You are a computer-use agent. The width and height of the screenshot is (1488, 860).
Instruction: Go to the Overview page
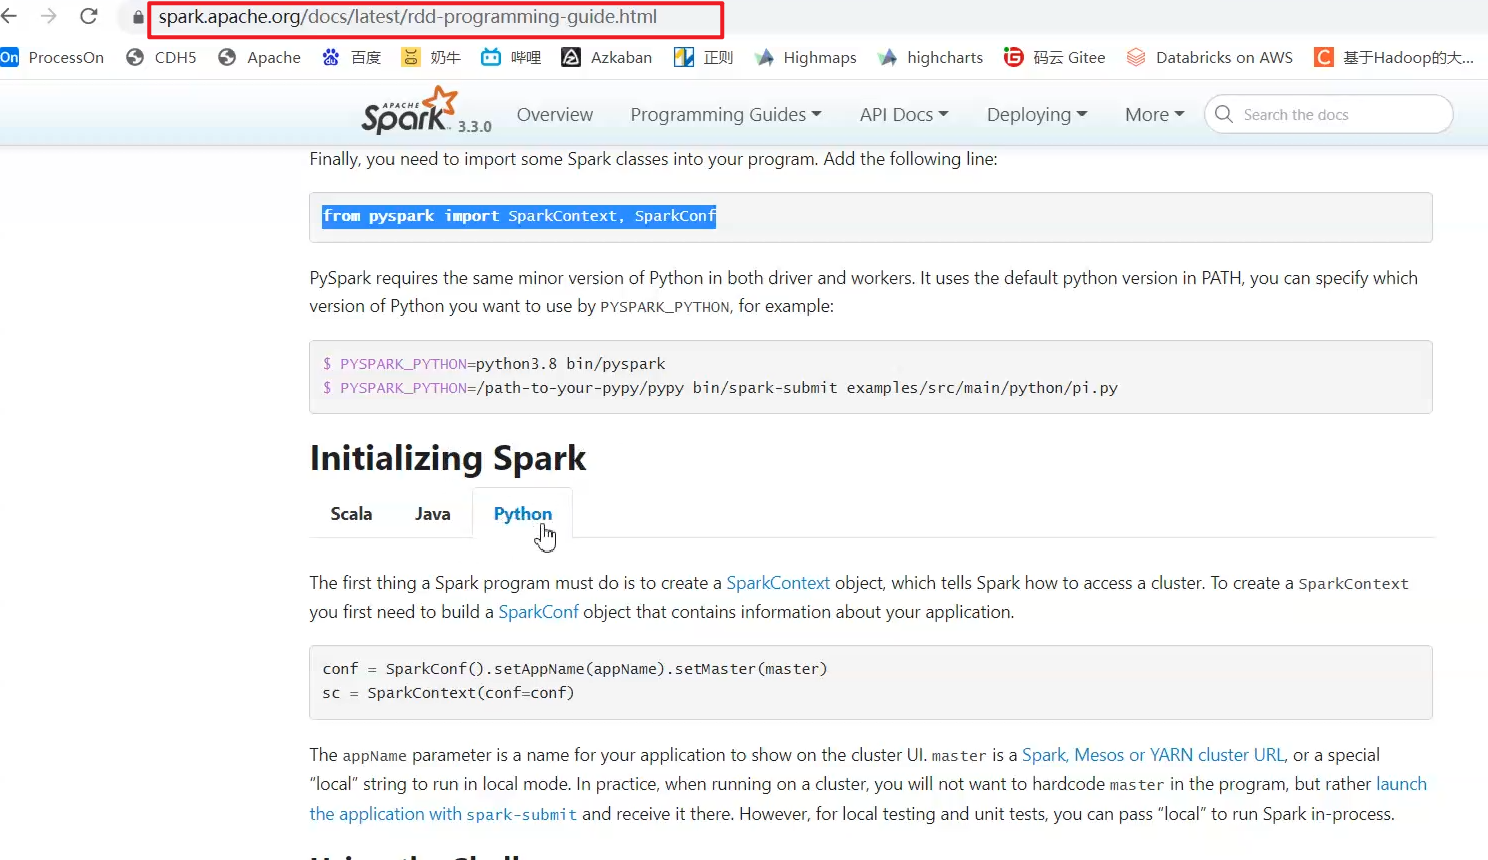coord(554,114)
